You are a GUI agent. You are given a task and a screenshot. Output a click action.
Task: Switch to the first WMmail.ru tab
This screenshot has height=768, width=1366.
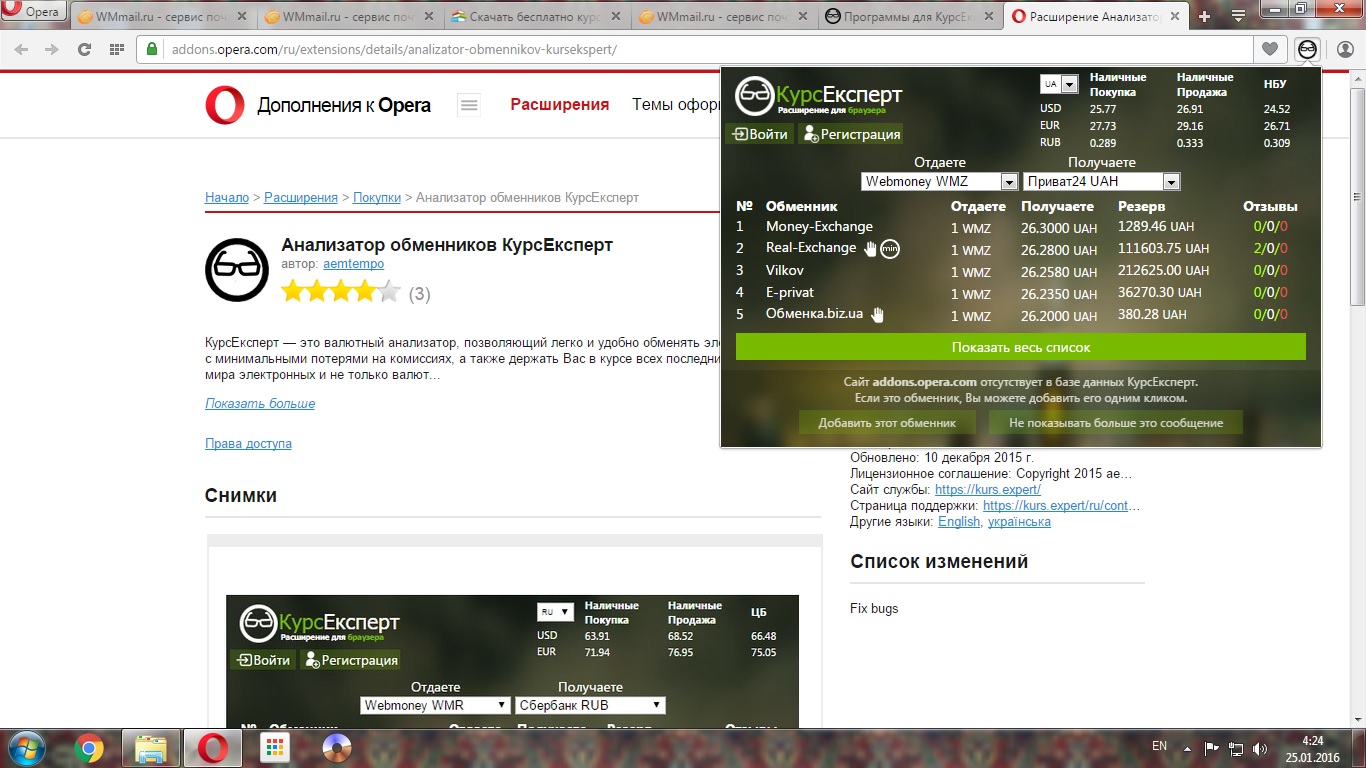pyautogui.click(x=163, y=16)
